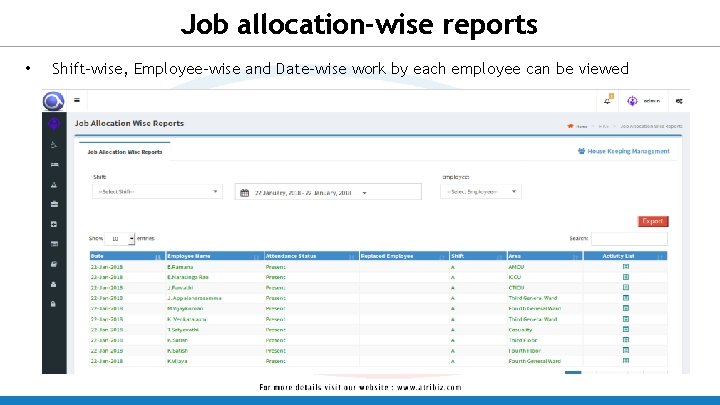This screenshot has width=720, height=405.
Task: Open the Select Shift dropdown
Action: point(157,191)
